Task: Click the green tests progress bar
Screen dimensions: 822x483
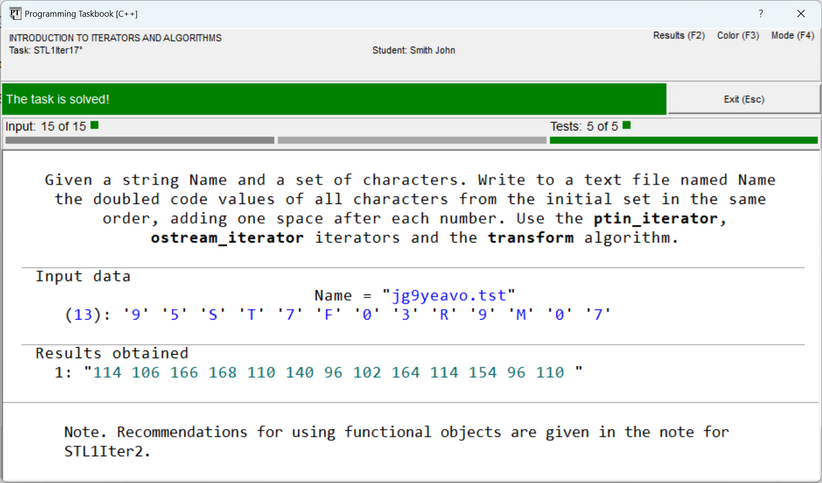Action: tap(683, 141)
